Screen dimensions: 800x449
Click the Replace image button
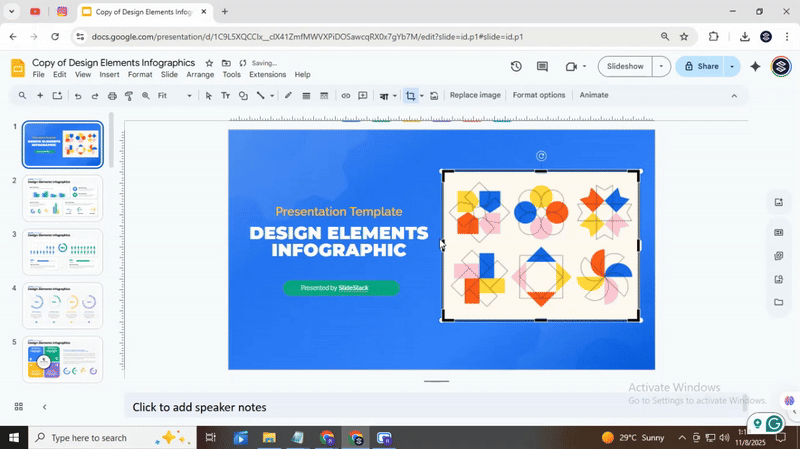point(475,96)
